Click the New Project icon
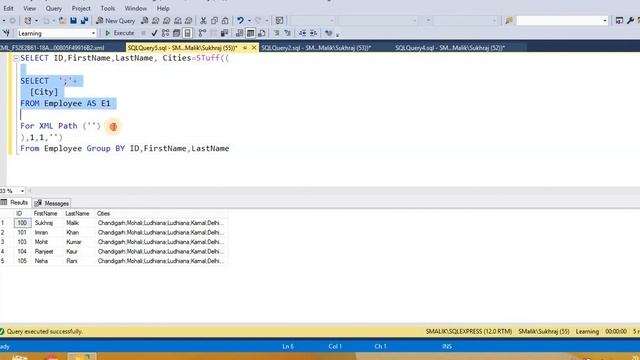This screenshot has width=640, height=360. [x=27, y=20]
